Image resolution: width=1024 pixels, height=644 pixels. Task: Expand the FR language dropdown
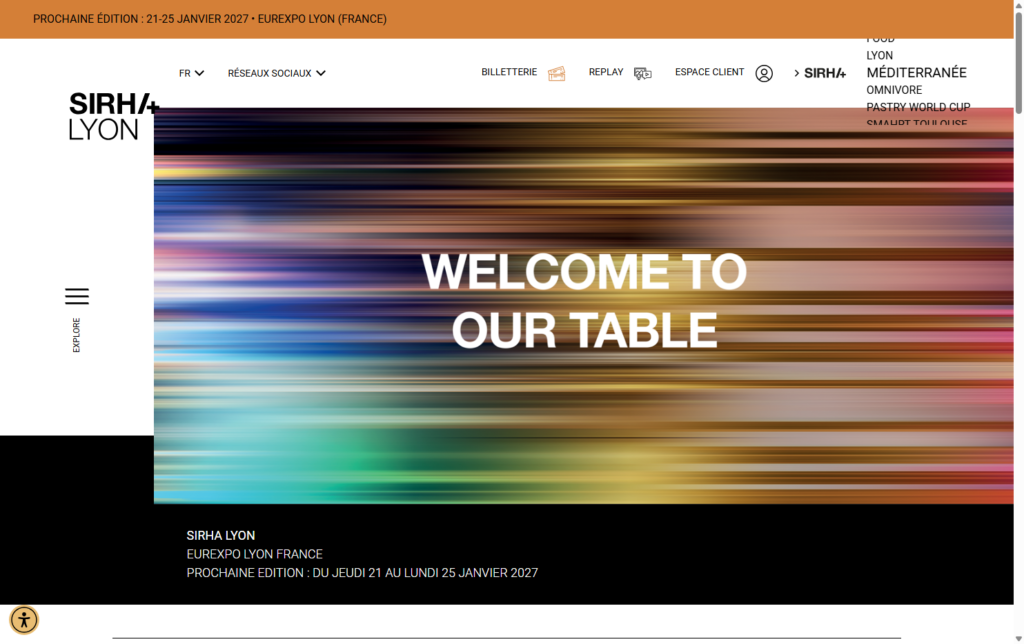point(191,73)
